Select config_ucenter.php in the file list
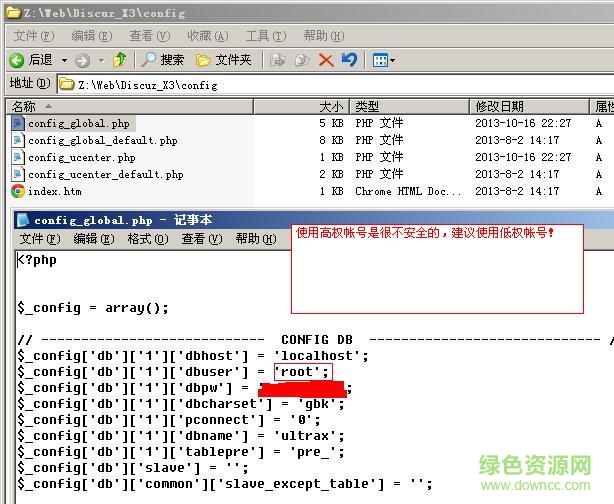This screenshot has width=614, height=504. click(x=81, y=157)
